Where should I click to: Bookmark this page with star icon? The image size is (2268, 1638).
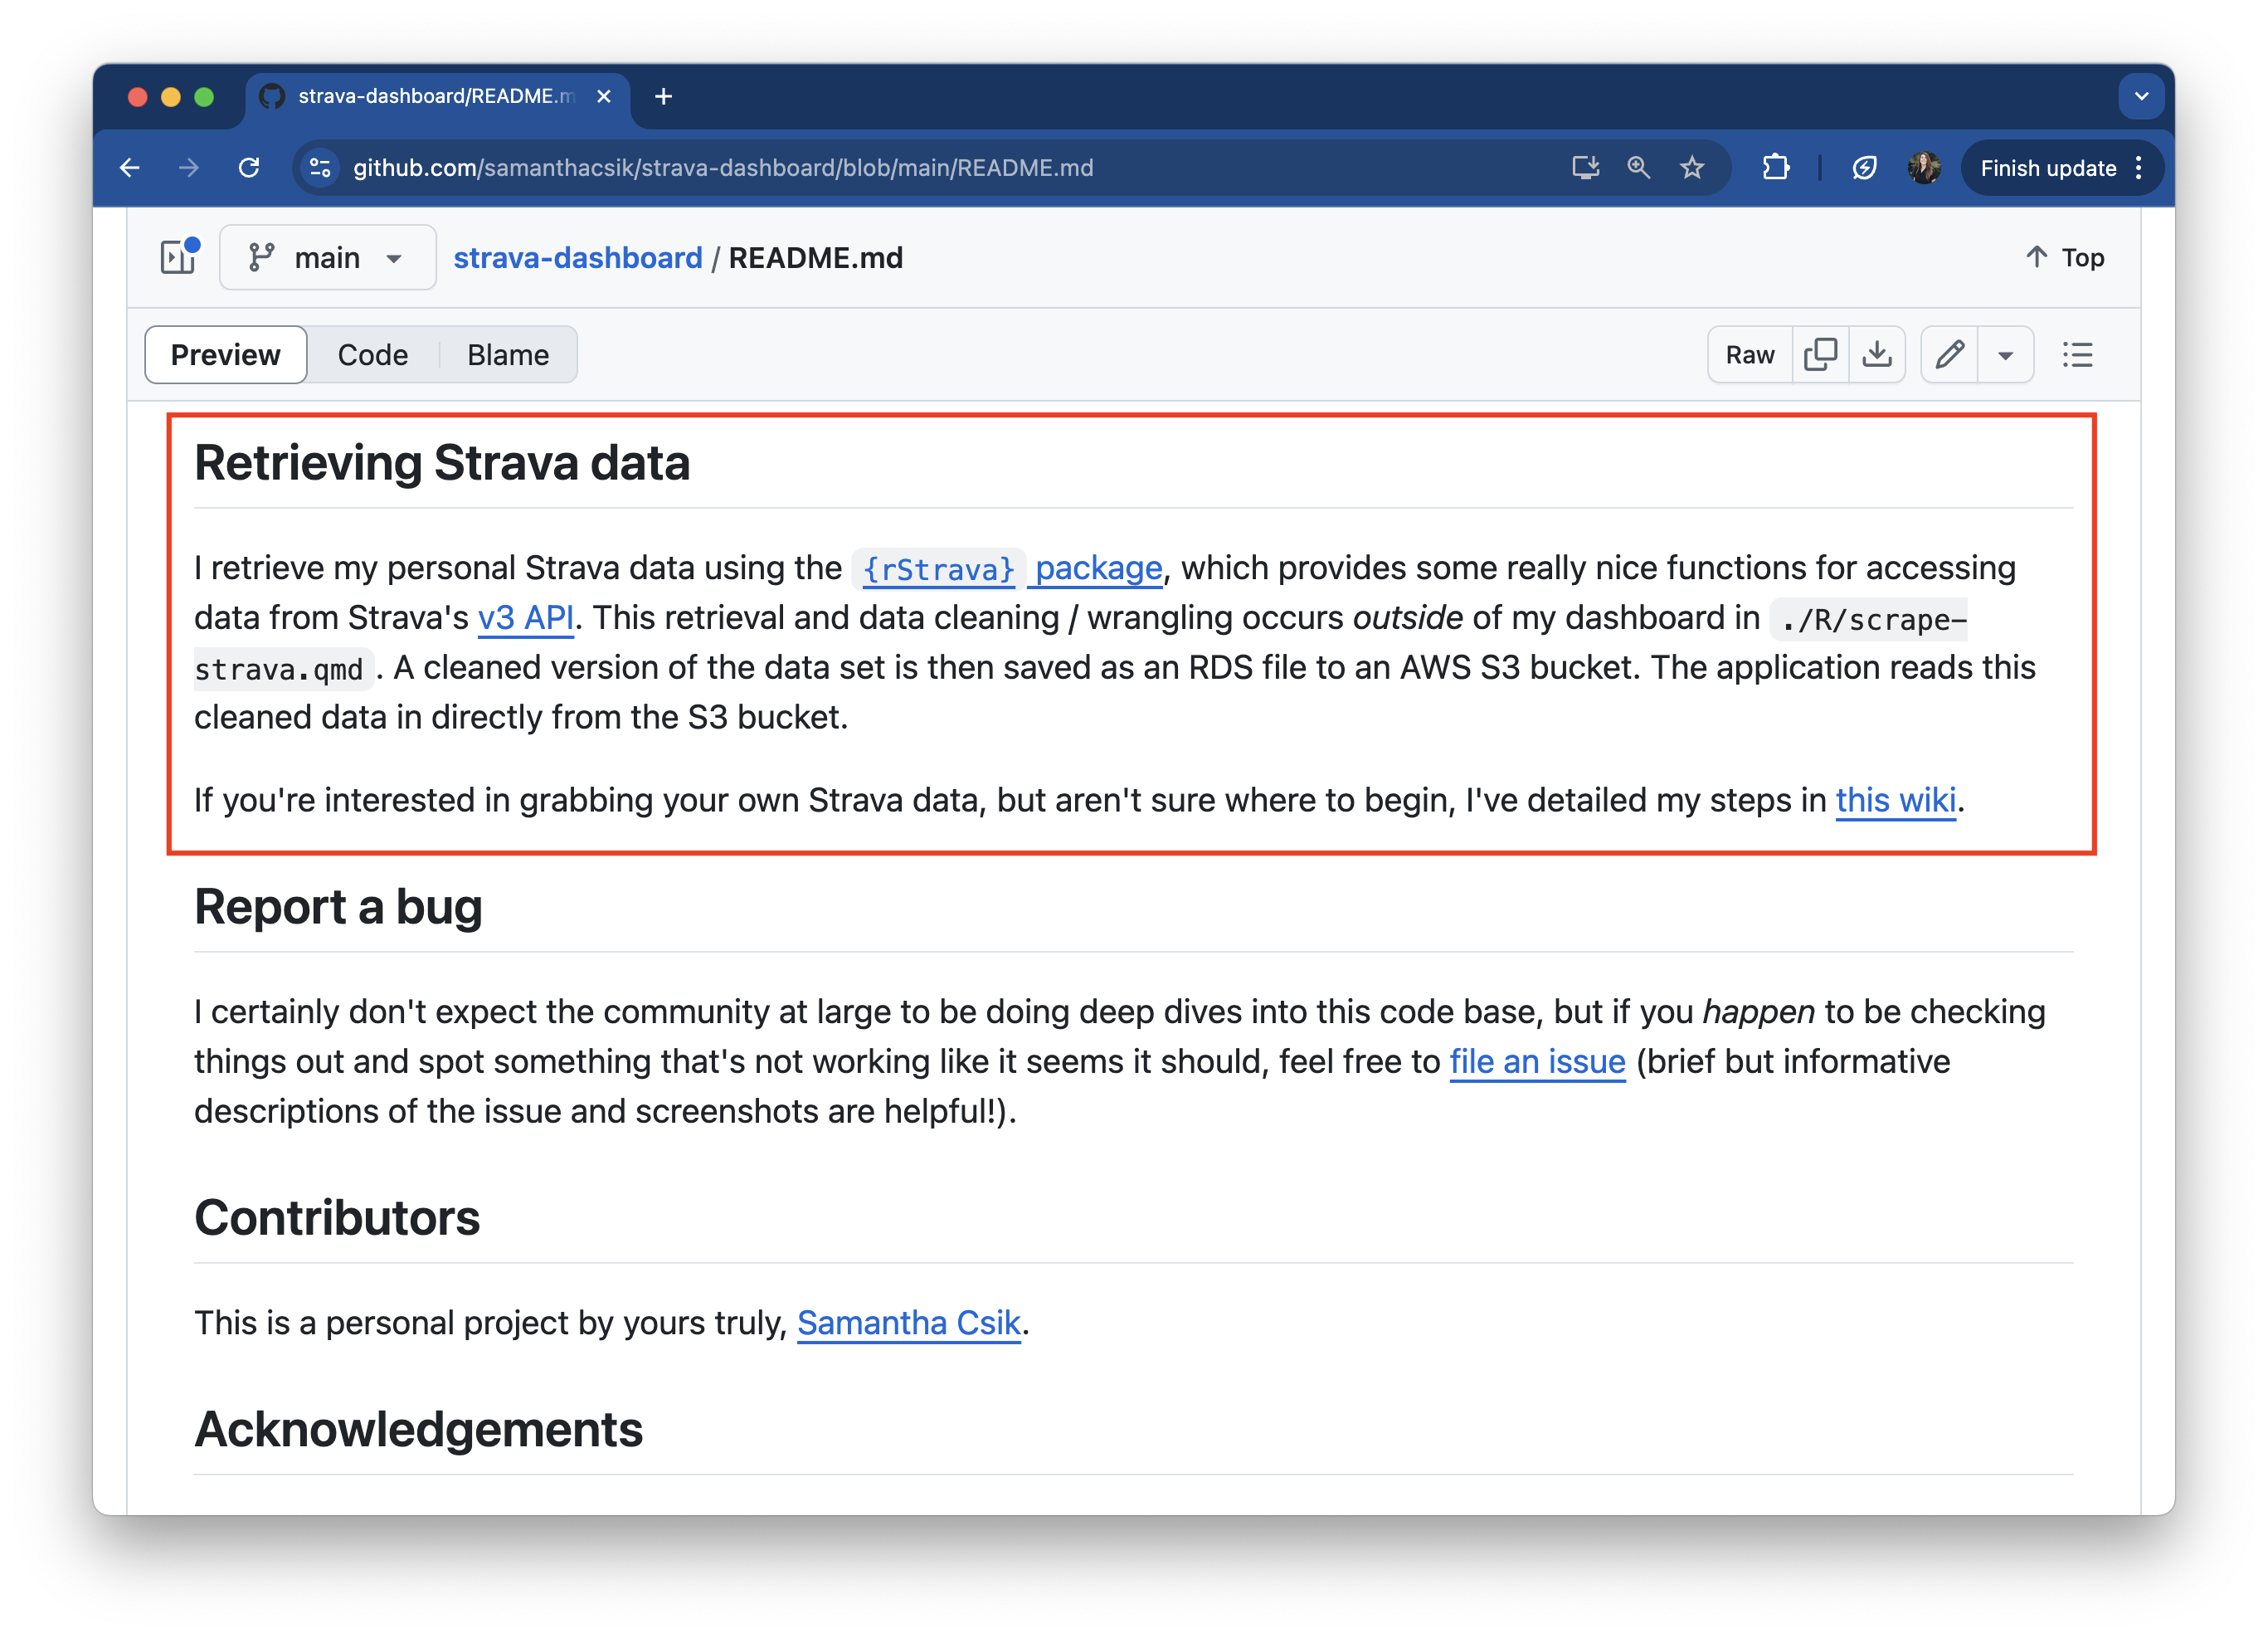pos(1691,168)
